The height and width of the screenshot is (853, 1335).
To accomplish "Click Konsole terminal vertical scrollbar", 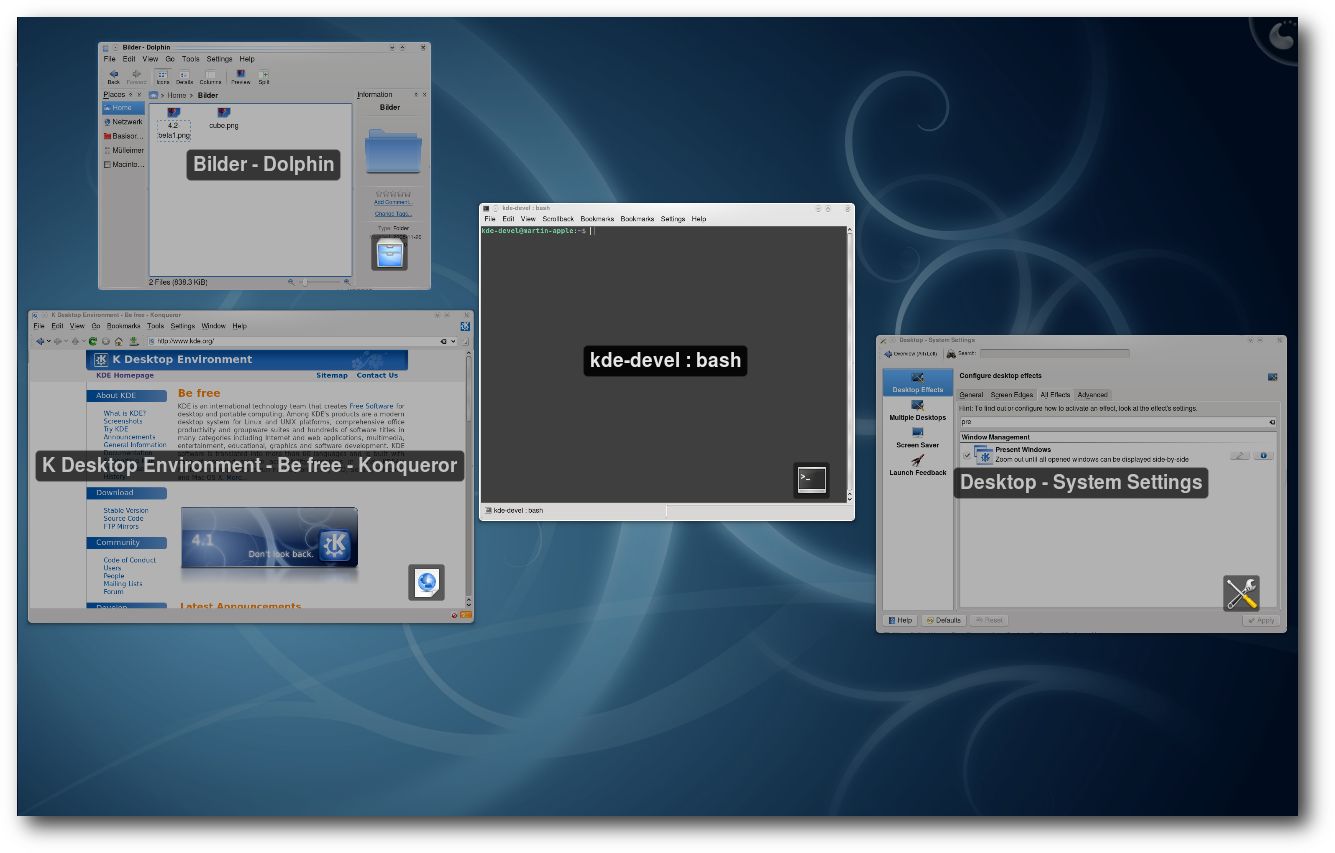I will click(850, 363).
